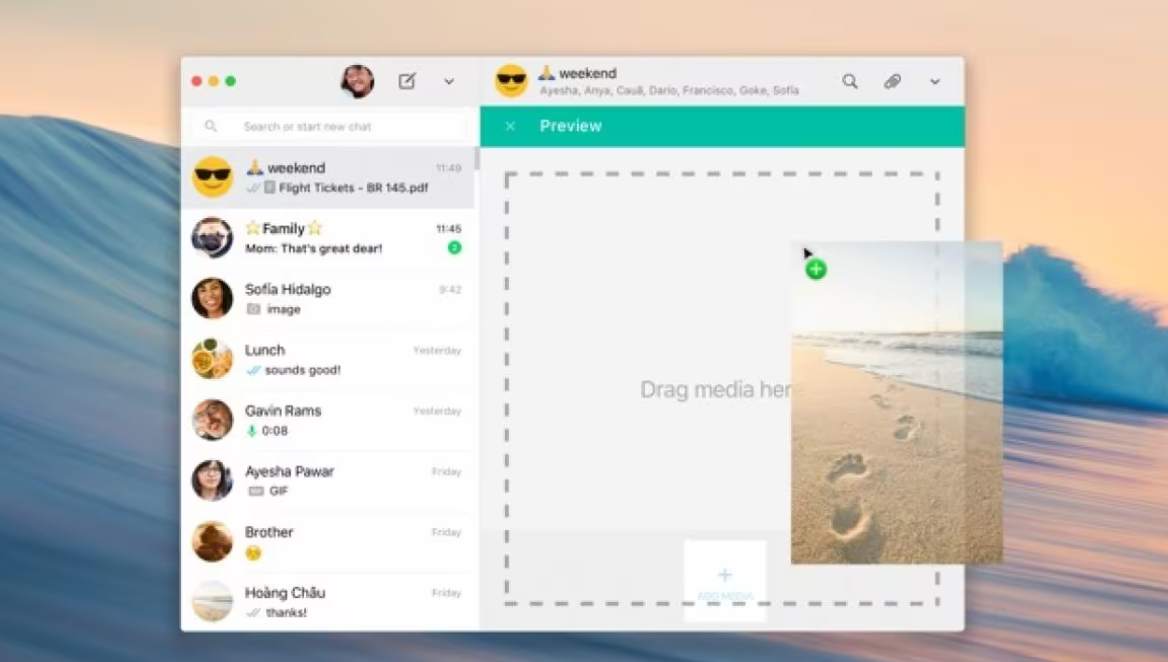
Task: Click the new chat compose icon
Action: tap(407, 81)
